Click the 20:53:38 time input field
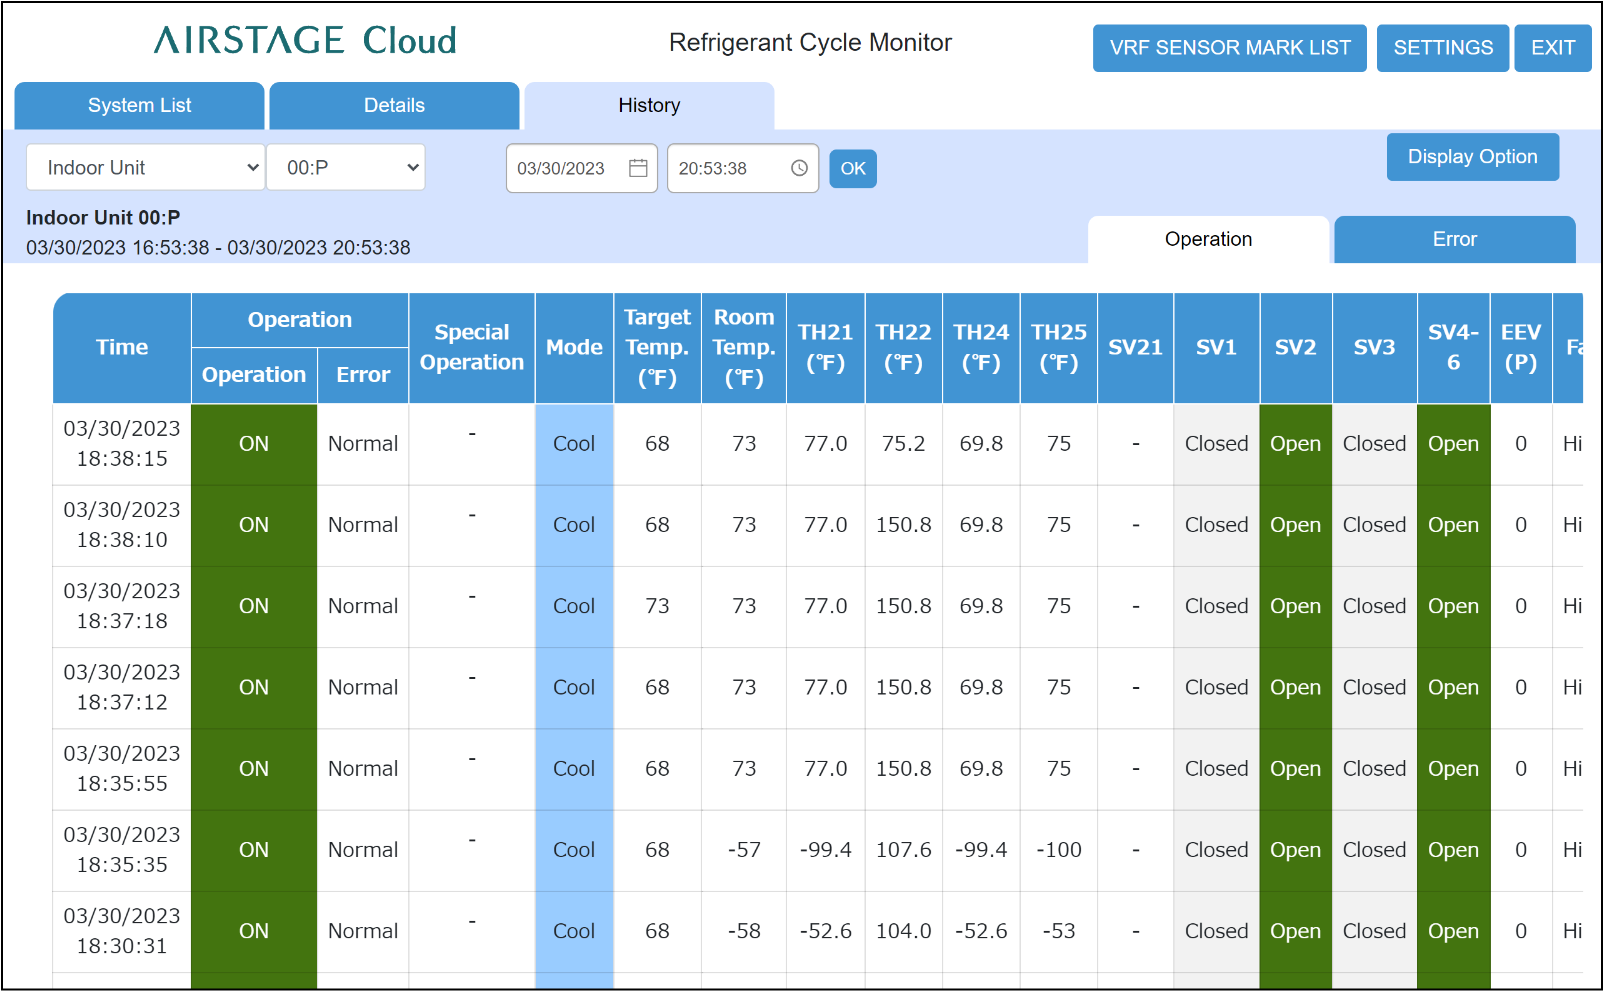 coord(714,168)
